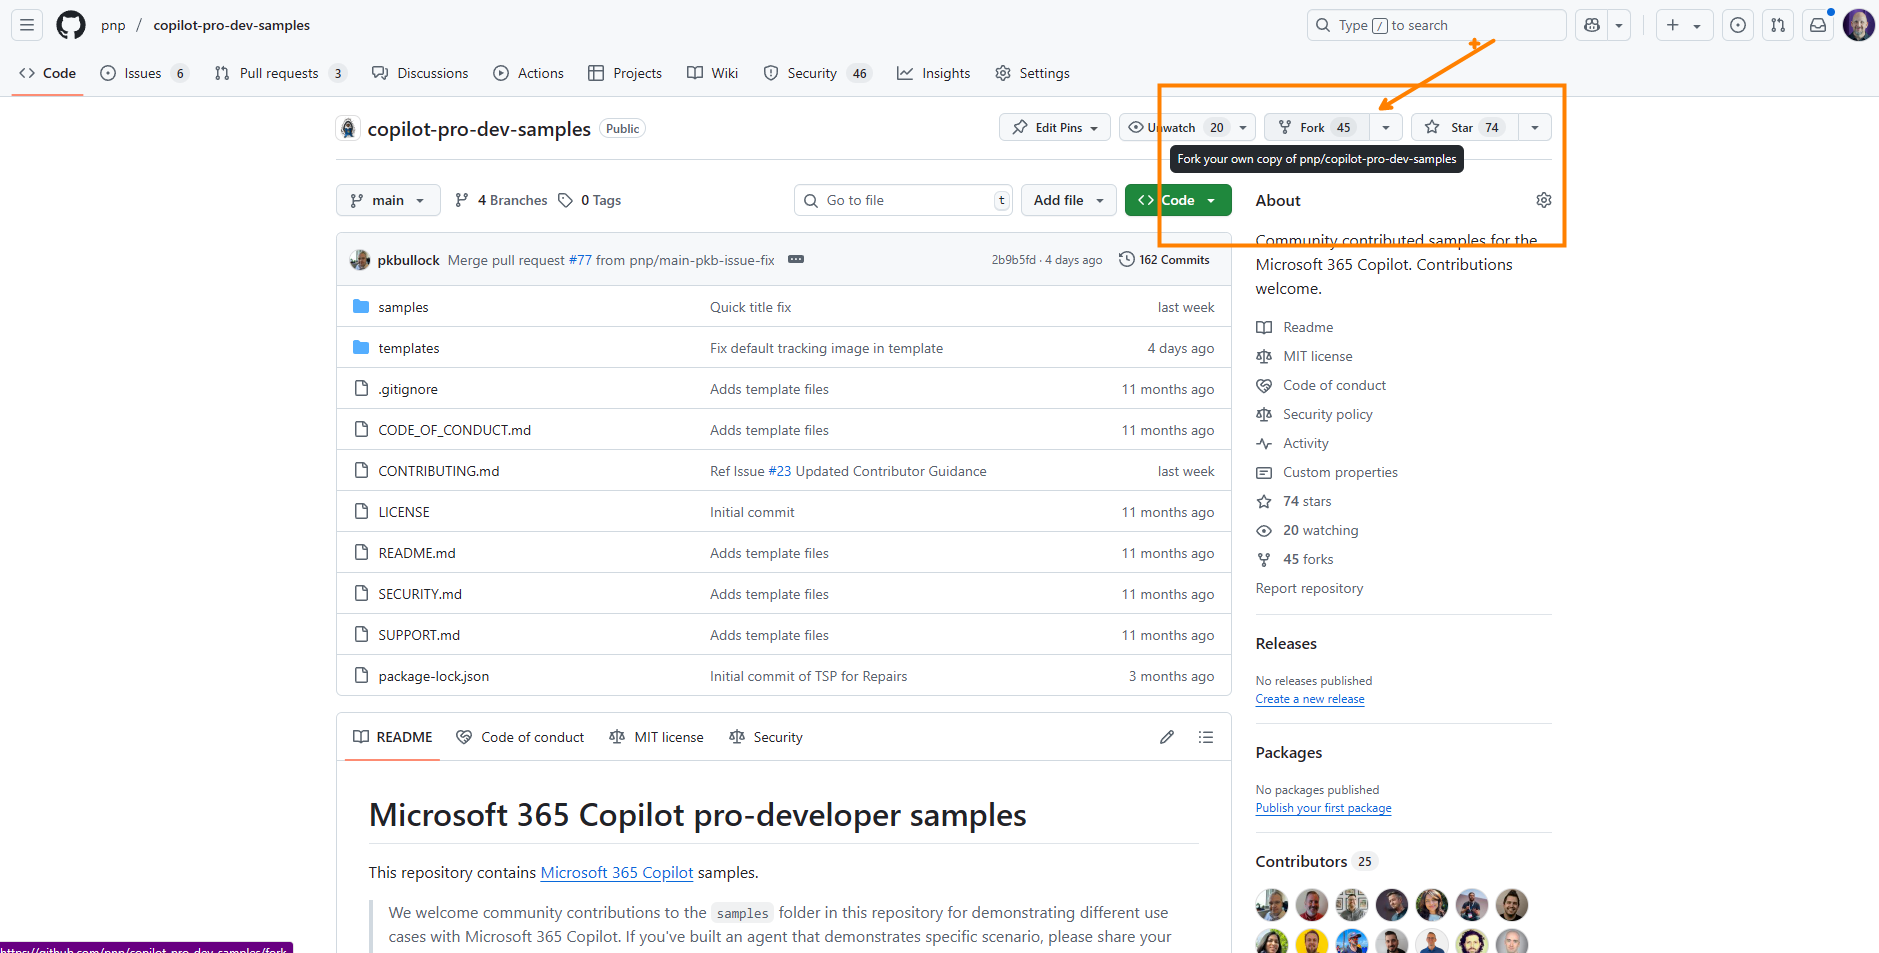Viewport: 1879px width, 953px height.
Task: Open the notifications inbox
Action: 1818,25
